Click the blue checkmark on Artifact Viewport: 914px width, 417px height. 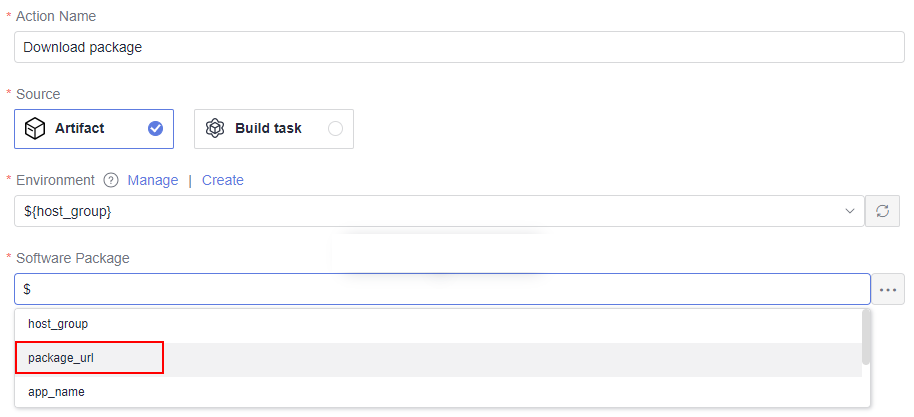[x=155, y=128]
